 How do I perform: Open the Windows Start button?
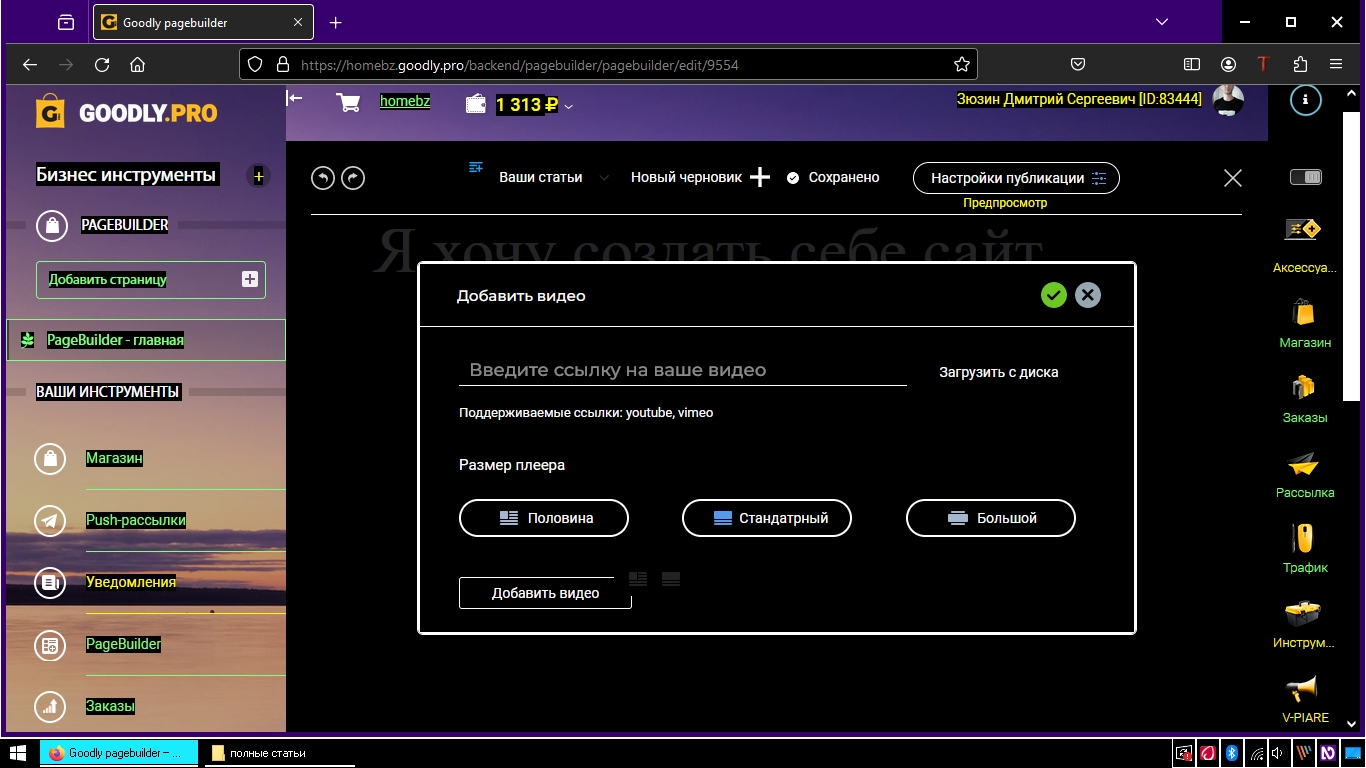tap(18, 753)
